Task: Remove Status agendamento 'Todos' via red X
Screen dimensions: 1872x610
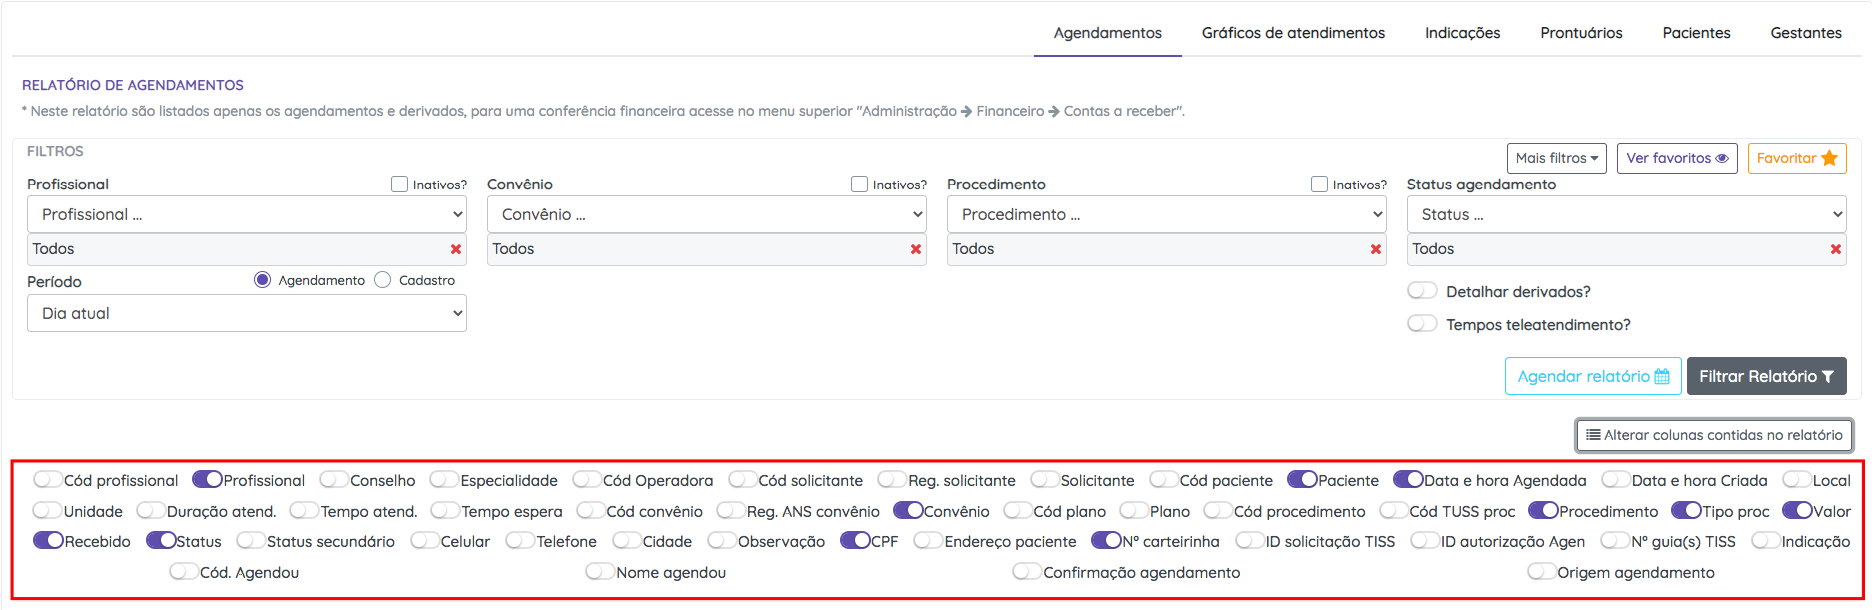Action: [x=1836, y=249]
